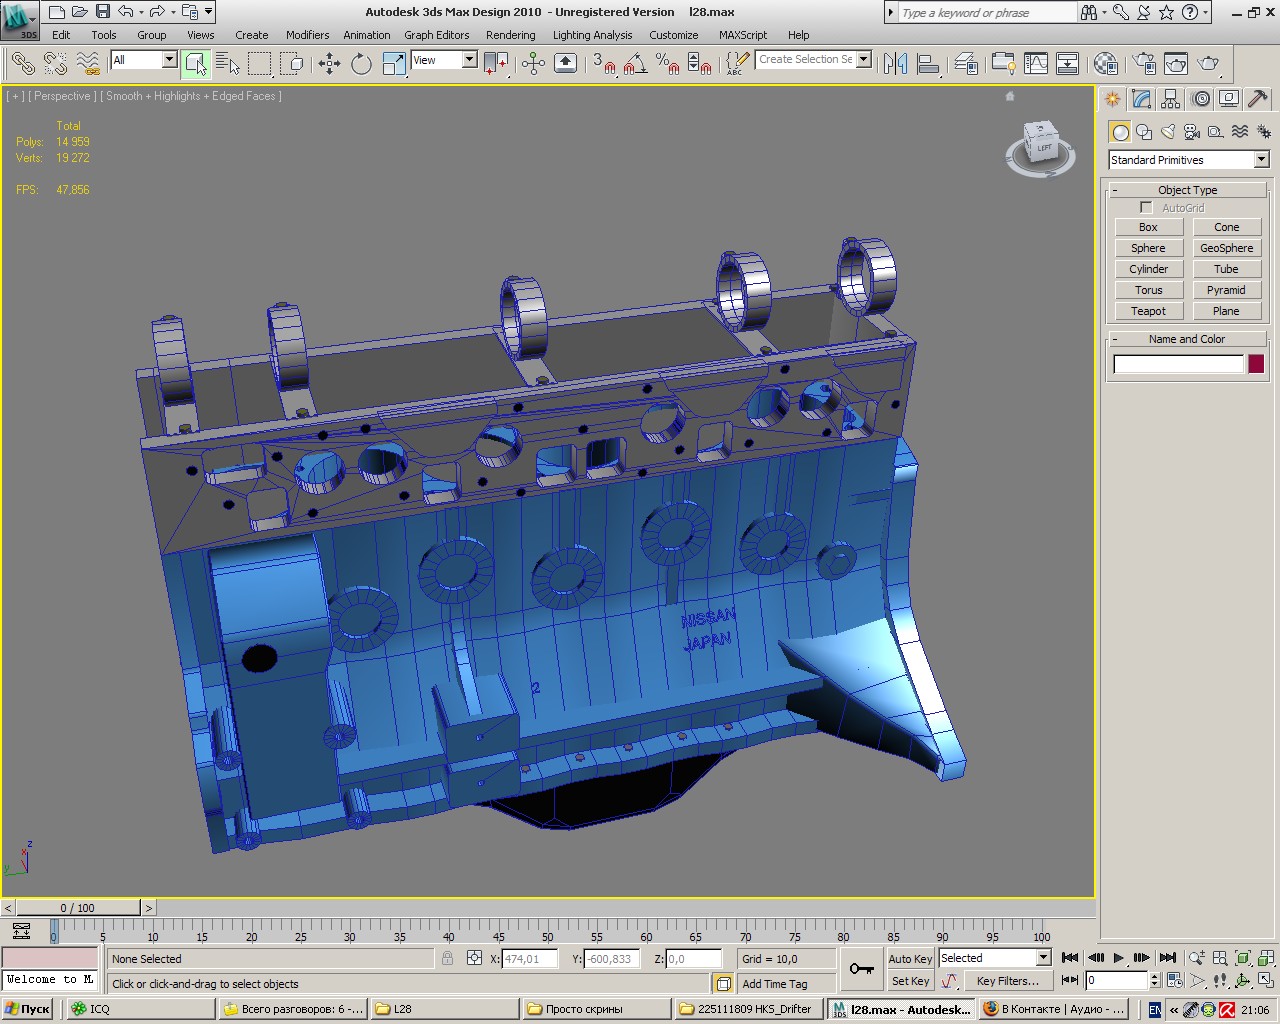Select Cameras category in Create panel
Viewport: 1280px width, 1024px height.
[x=1192, y=132]
